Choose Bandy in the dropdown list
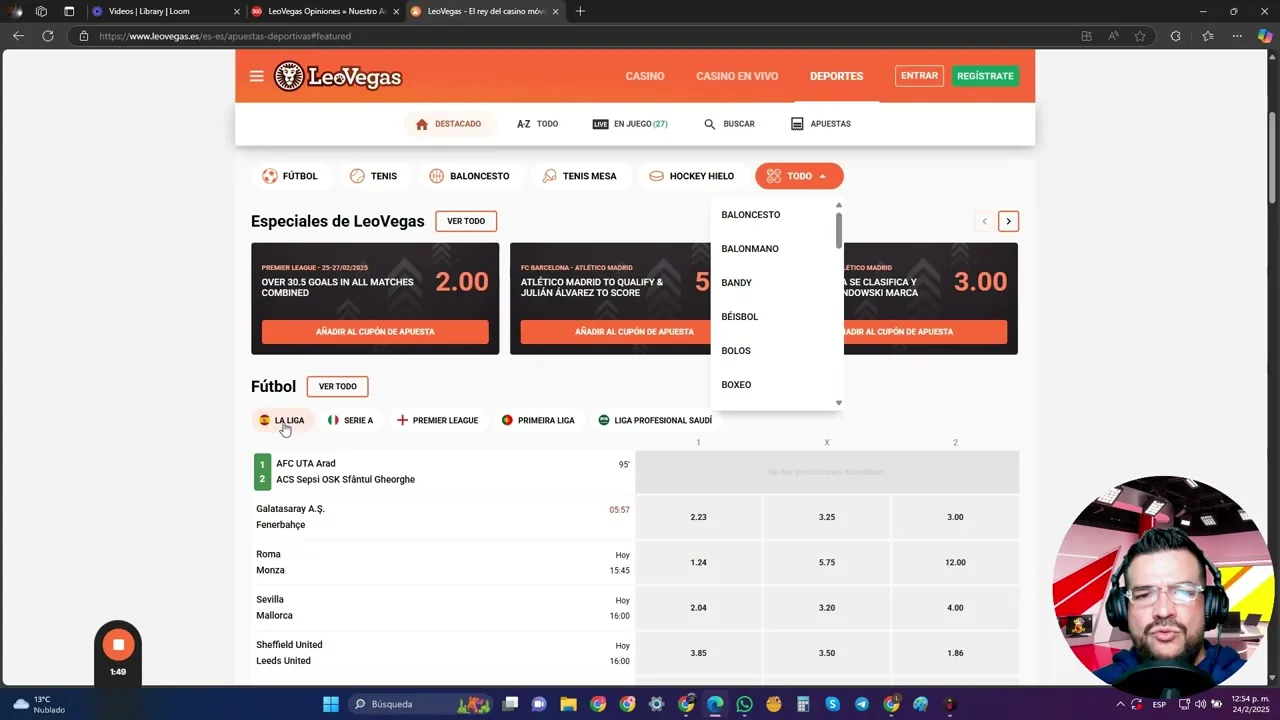The image size is (1280, 720). [x=772, y=283]
